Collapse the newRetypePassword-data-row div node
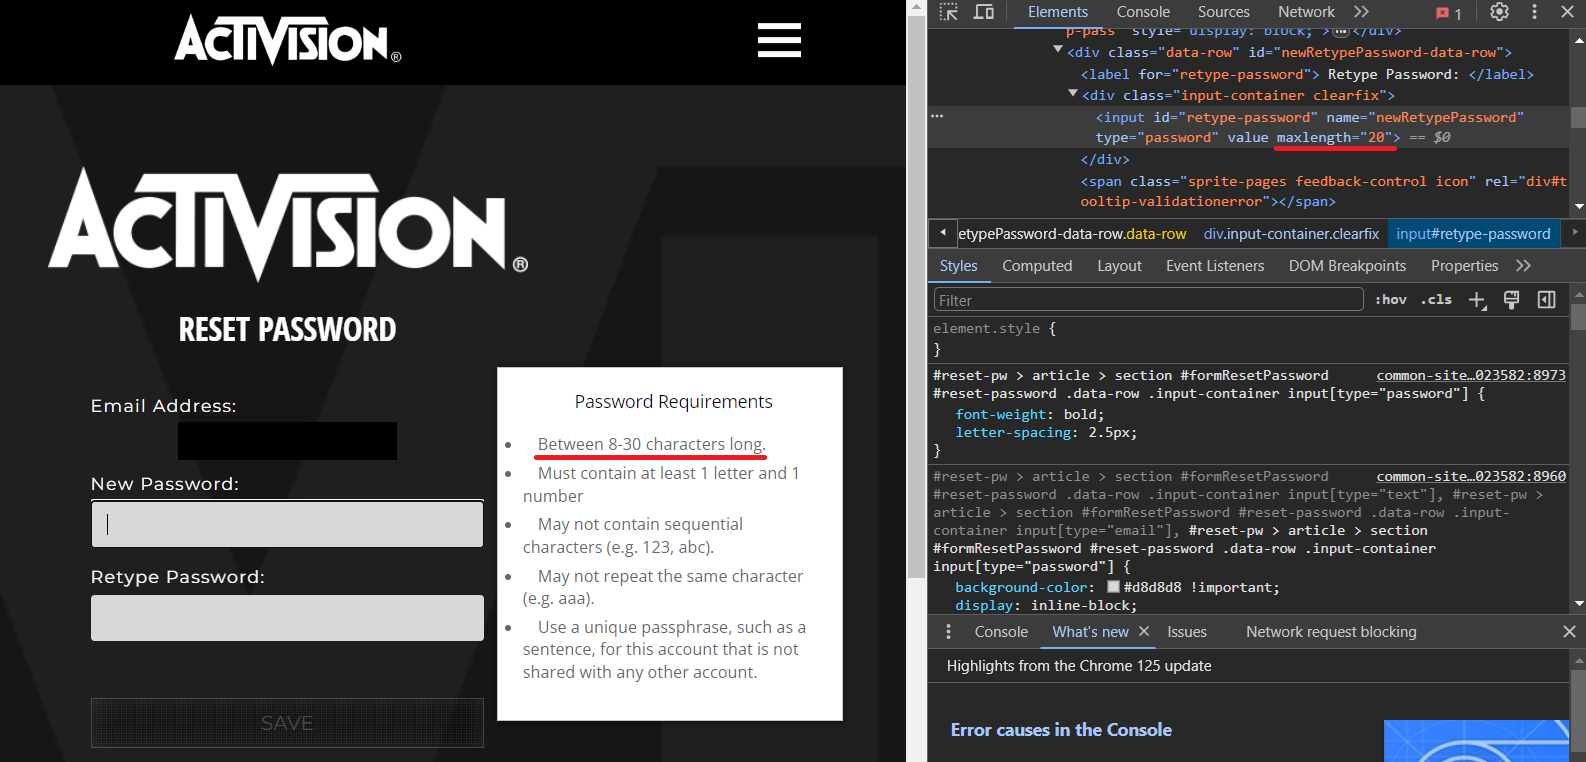The image size is (1586, 762). [x=1058, y=50]
